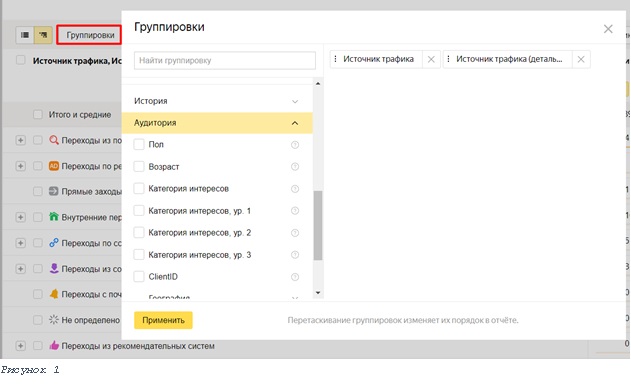This screenshot has height=392, width=631.
Task: Click the purple person source icon
Action: 54,268
